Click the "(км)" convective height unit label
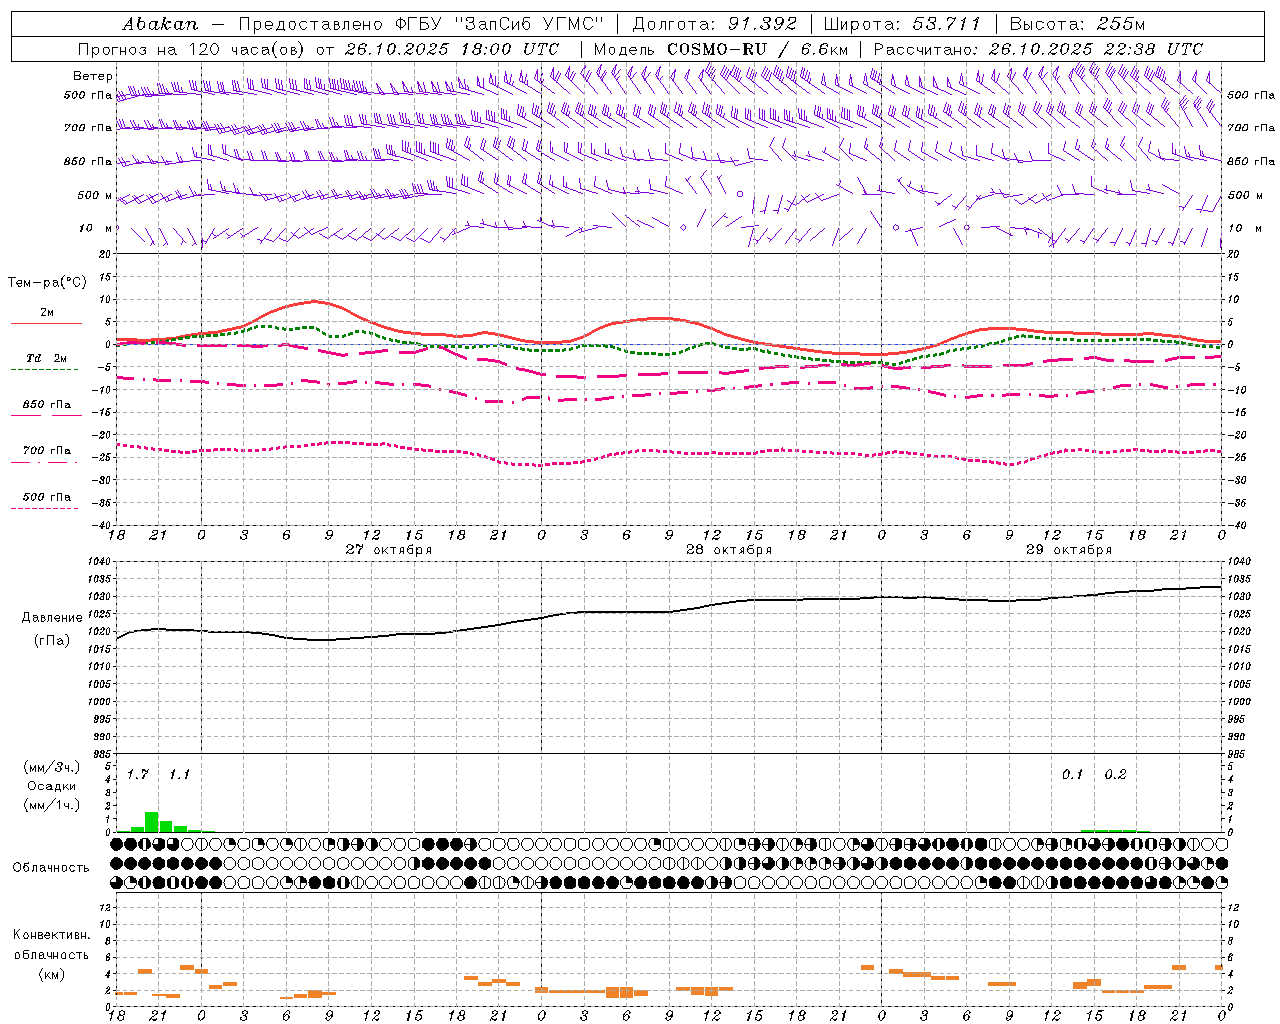Viewport: 1280px width, 1024px height. point(52,974)
